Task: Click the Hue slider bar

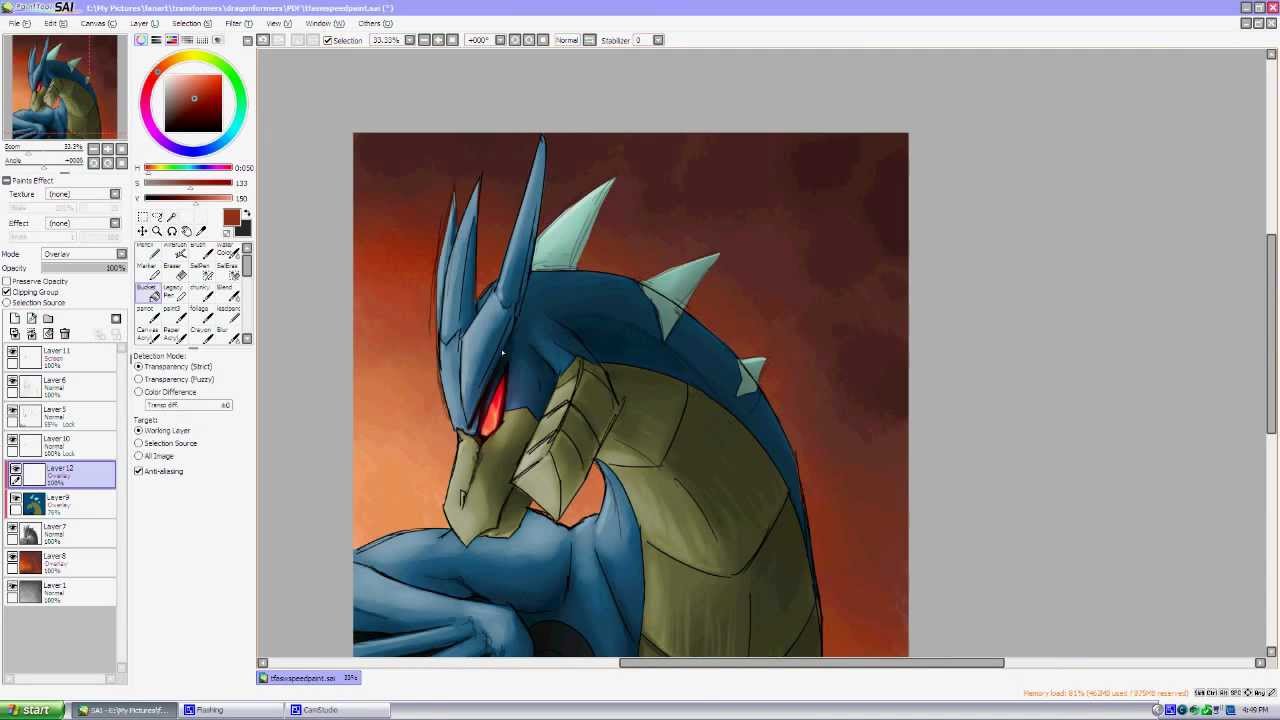Action: (x=188, y=168)
